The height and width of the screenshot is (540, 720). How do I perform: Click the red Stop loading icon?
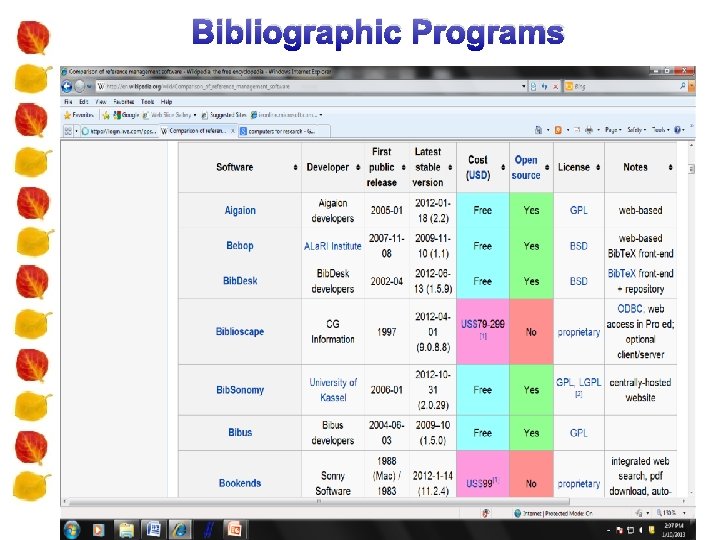point(555,86)
